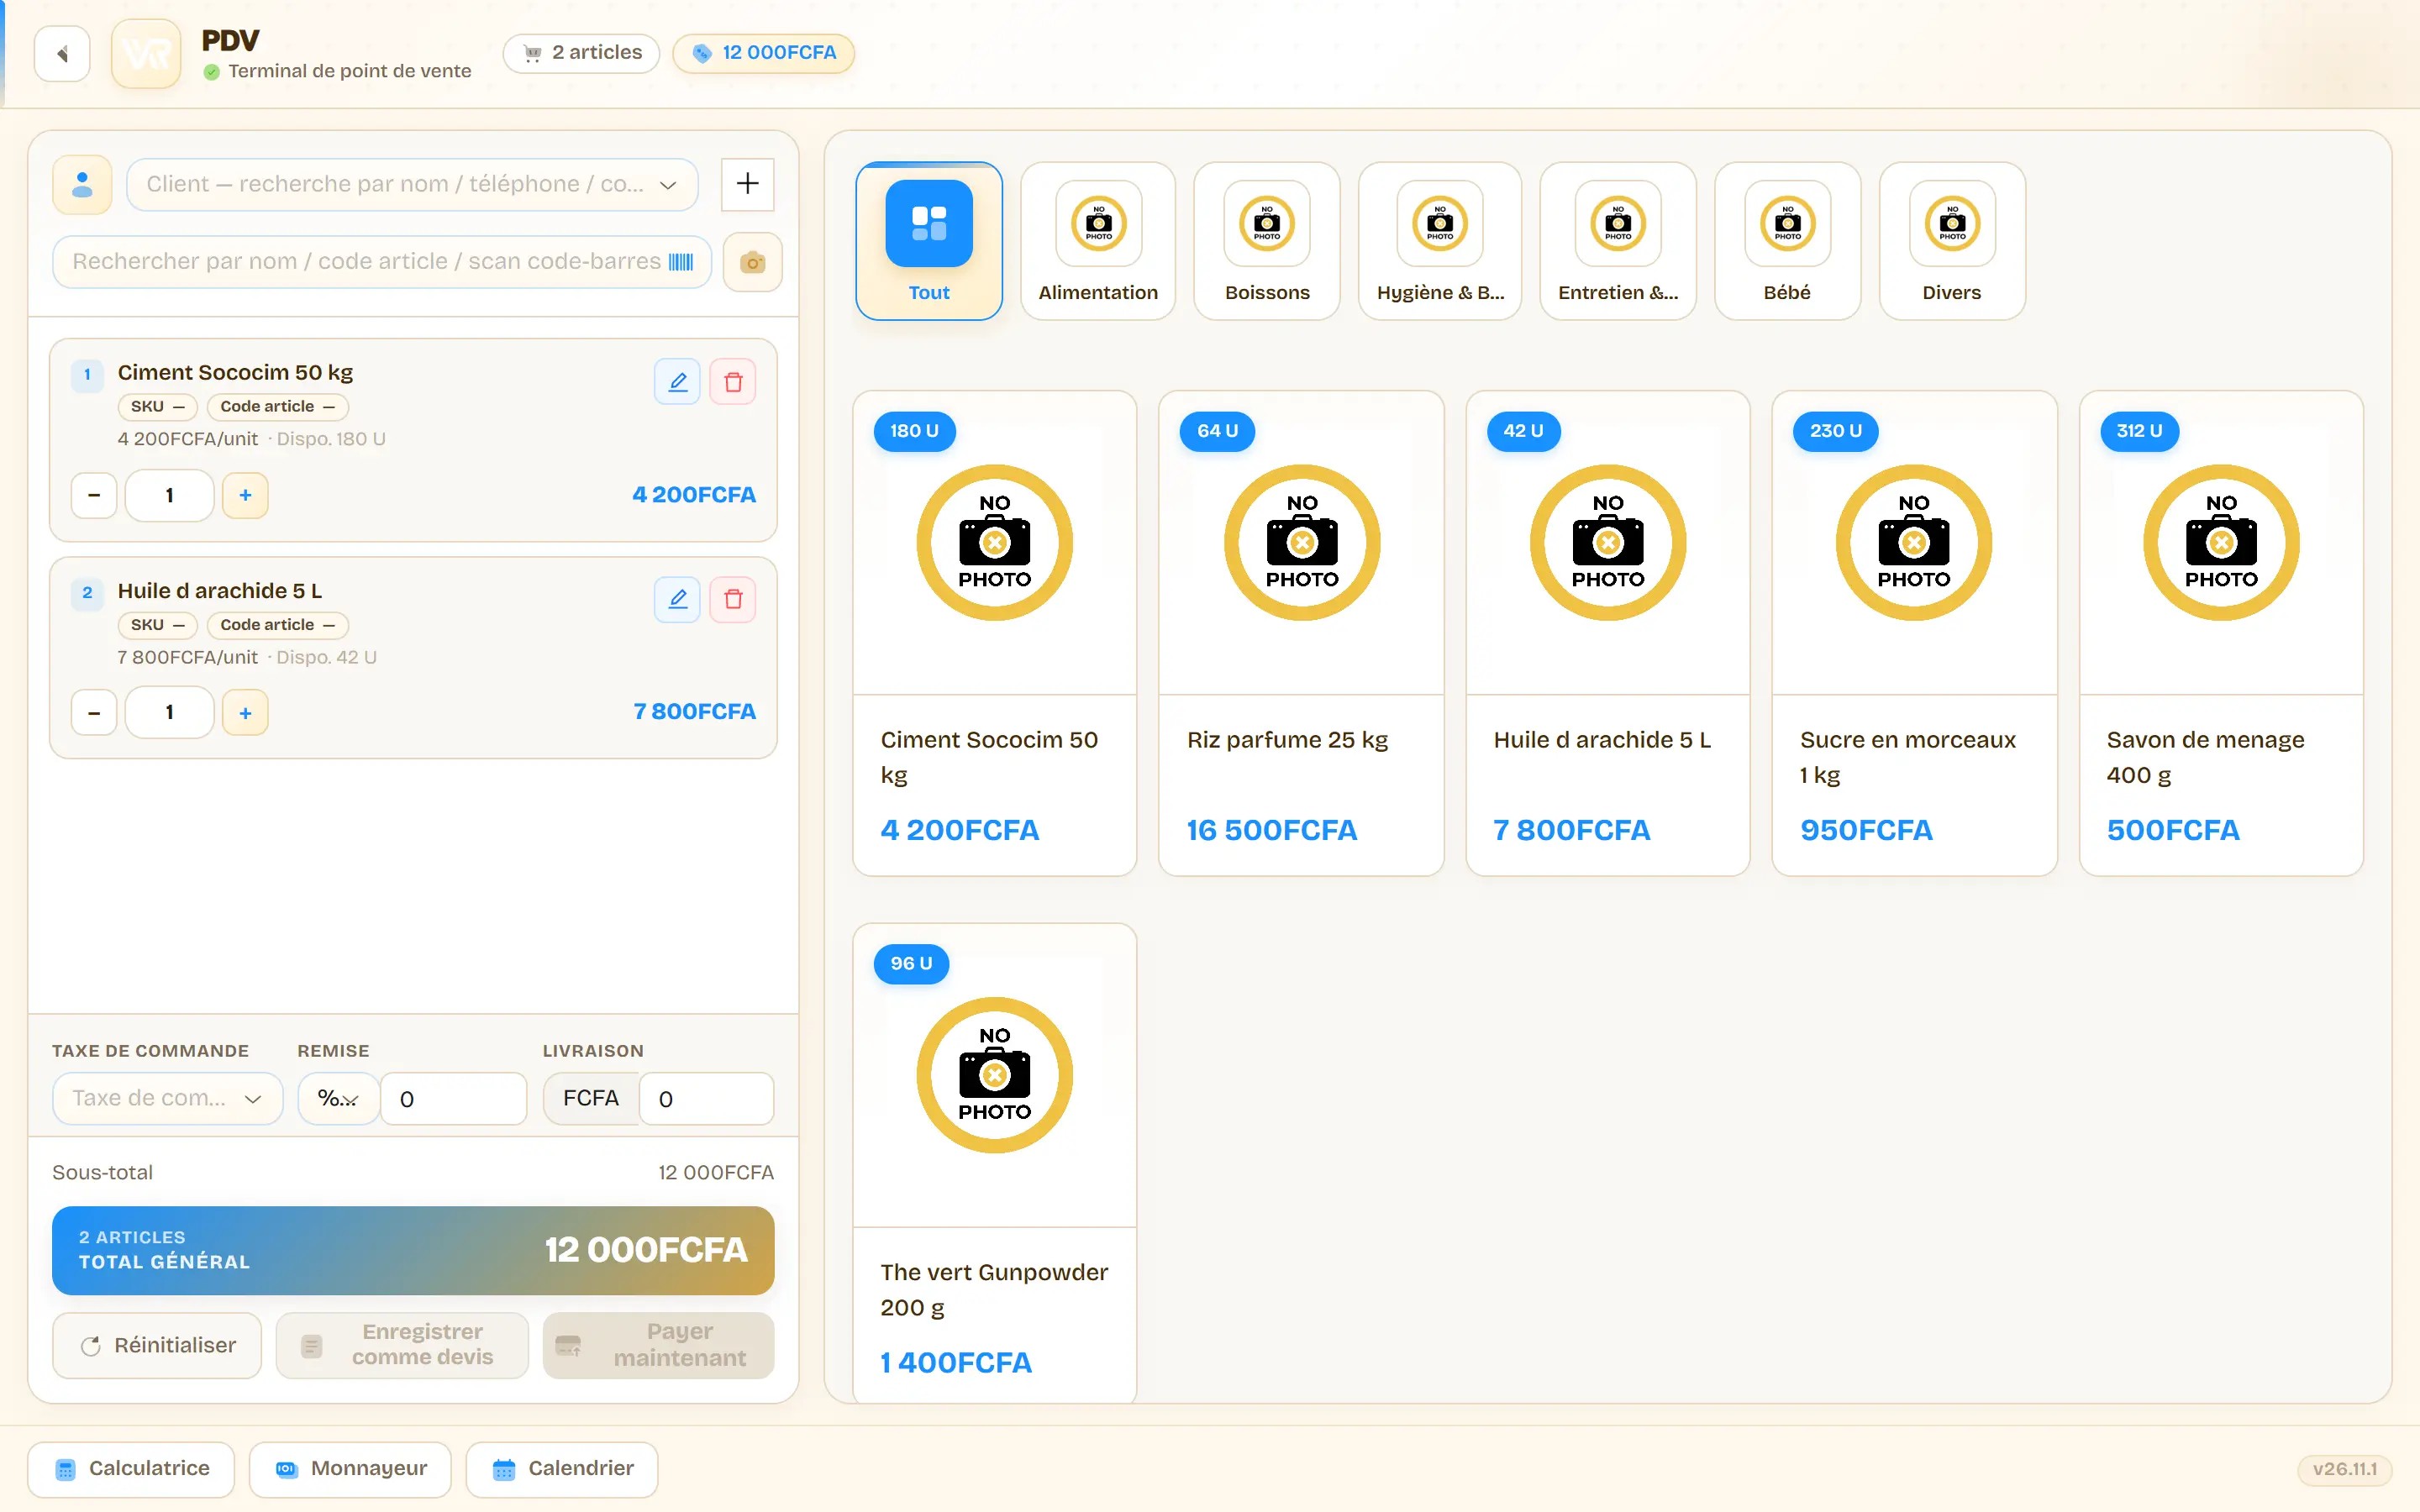The width and height of the screenshot is (2420, 1512).
Task: Select the Alimentation category
Action: coord(1098,241)
